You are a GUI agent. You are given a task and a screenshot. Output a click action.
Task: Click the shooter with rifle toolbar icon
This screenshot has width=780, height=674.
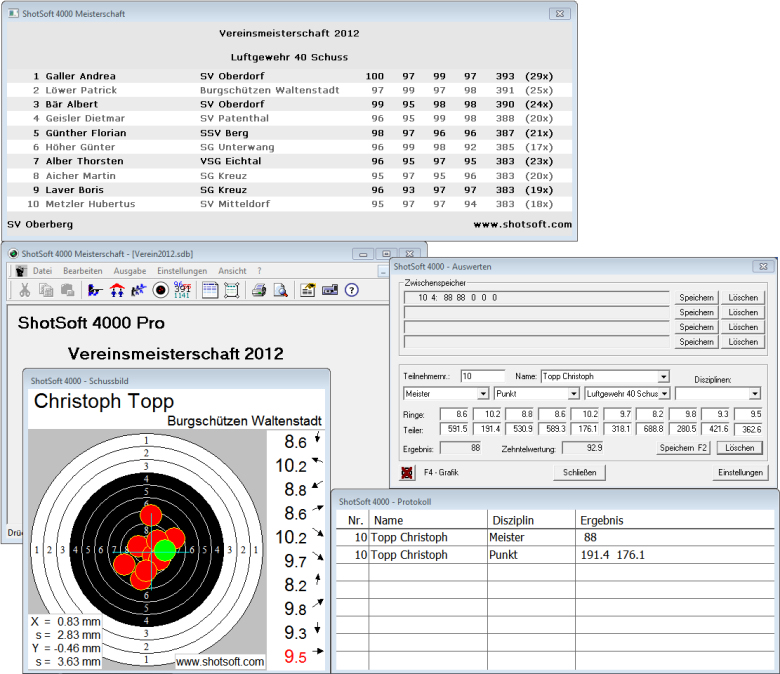(x=95, y=290)
